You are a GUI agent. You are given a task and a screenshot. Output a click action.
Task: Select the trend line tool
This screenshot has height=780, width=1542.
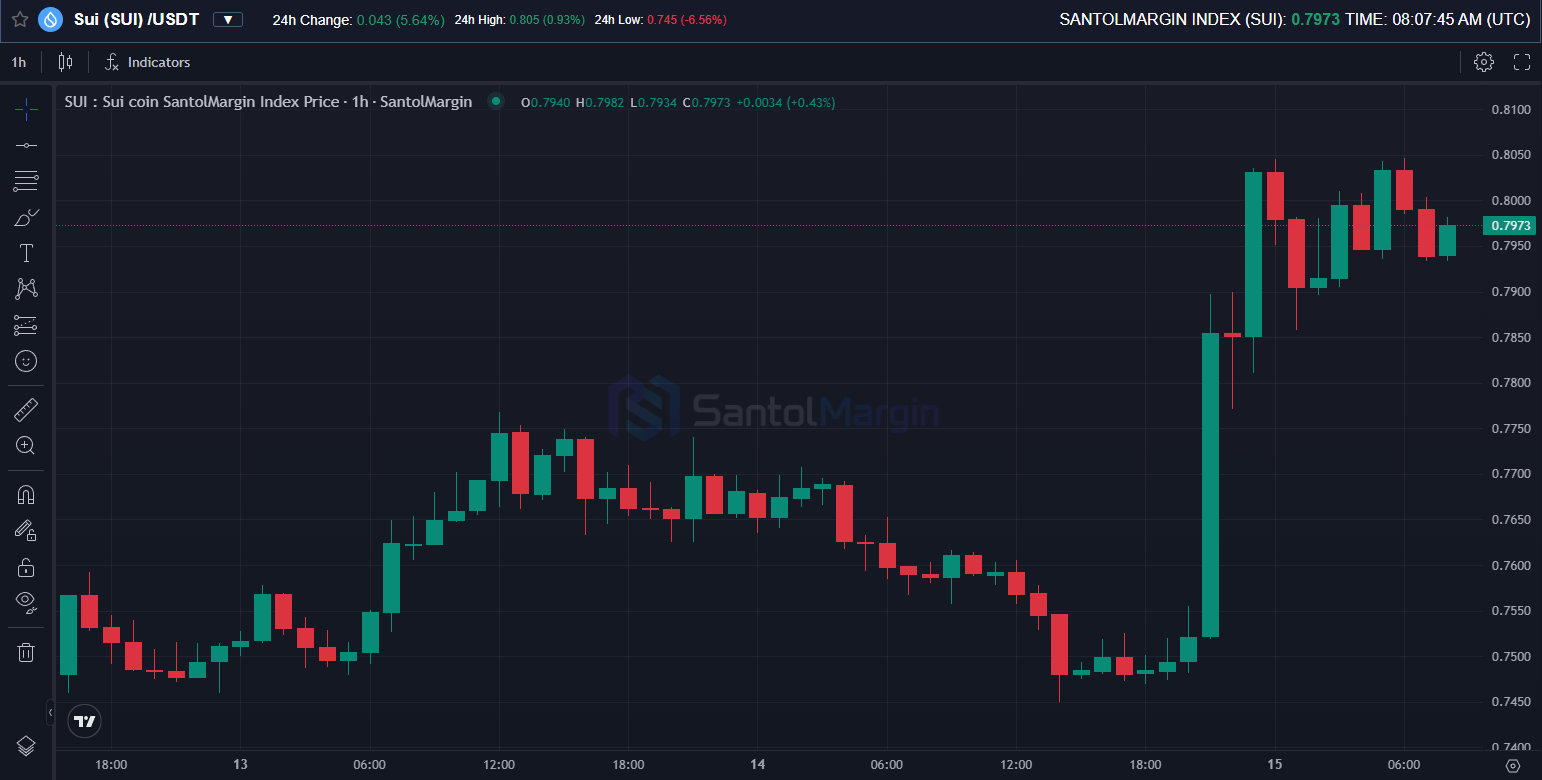[x=26, y=145]
